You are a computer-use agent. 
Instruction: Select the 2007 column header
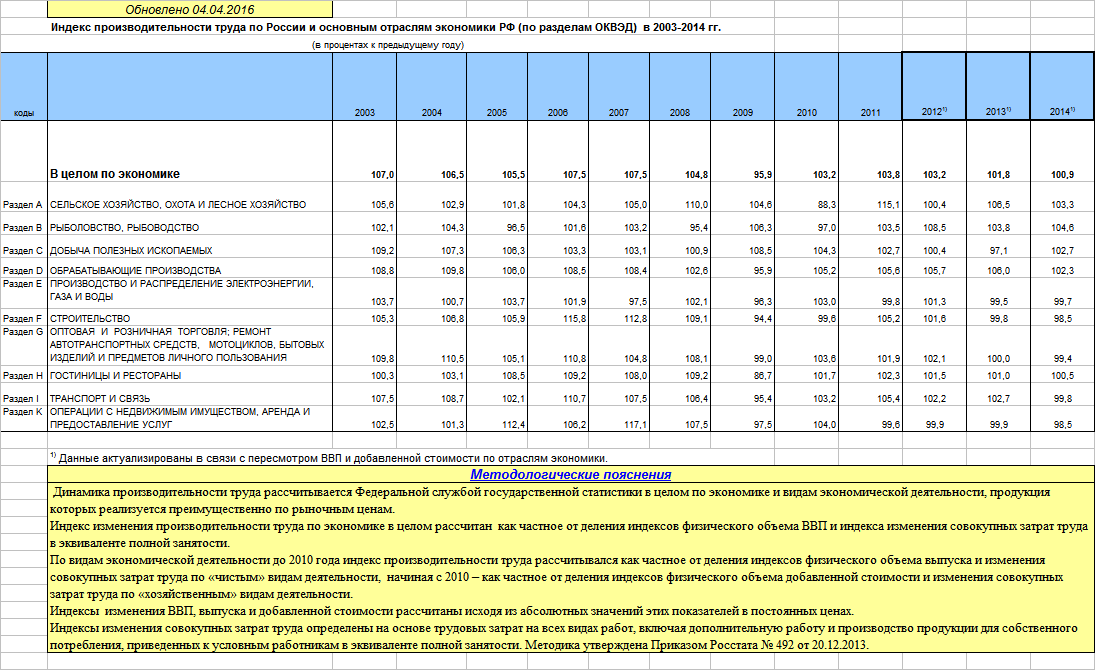coord(619,87)
